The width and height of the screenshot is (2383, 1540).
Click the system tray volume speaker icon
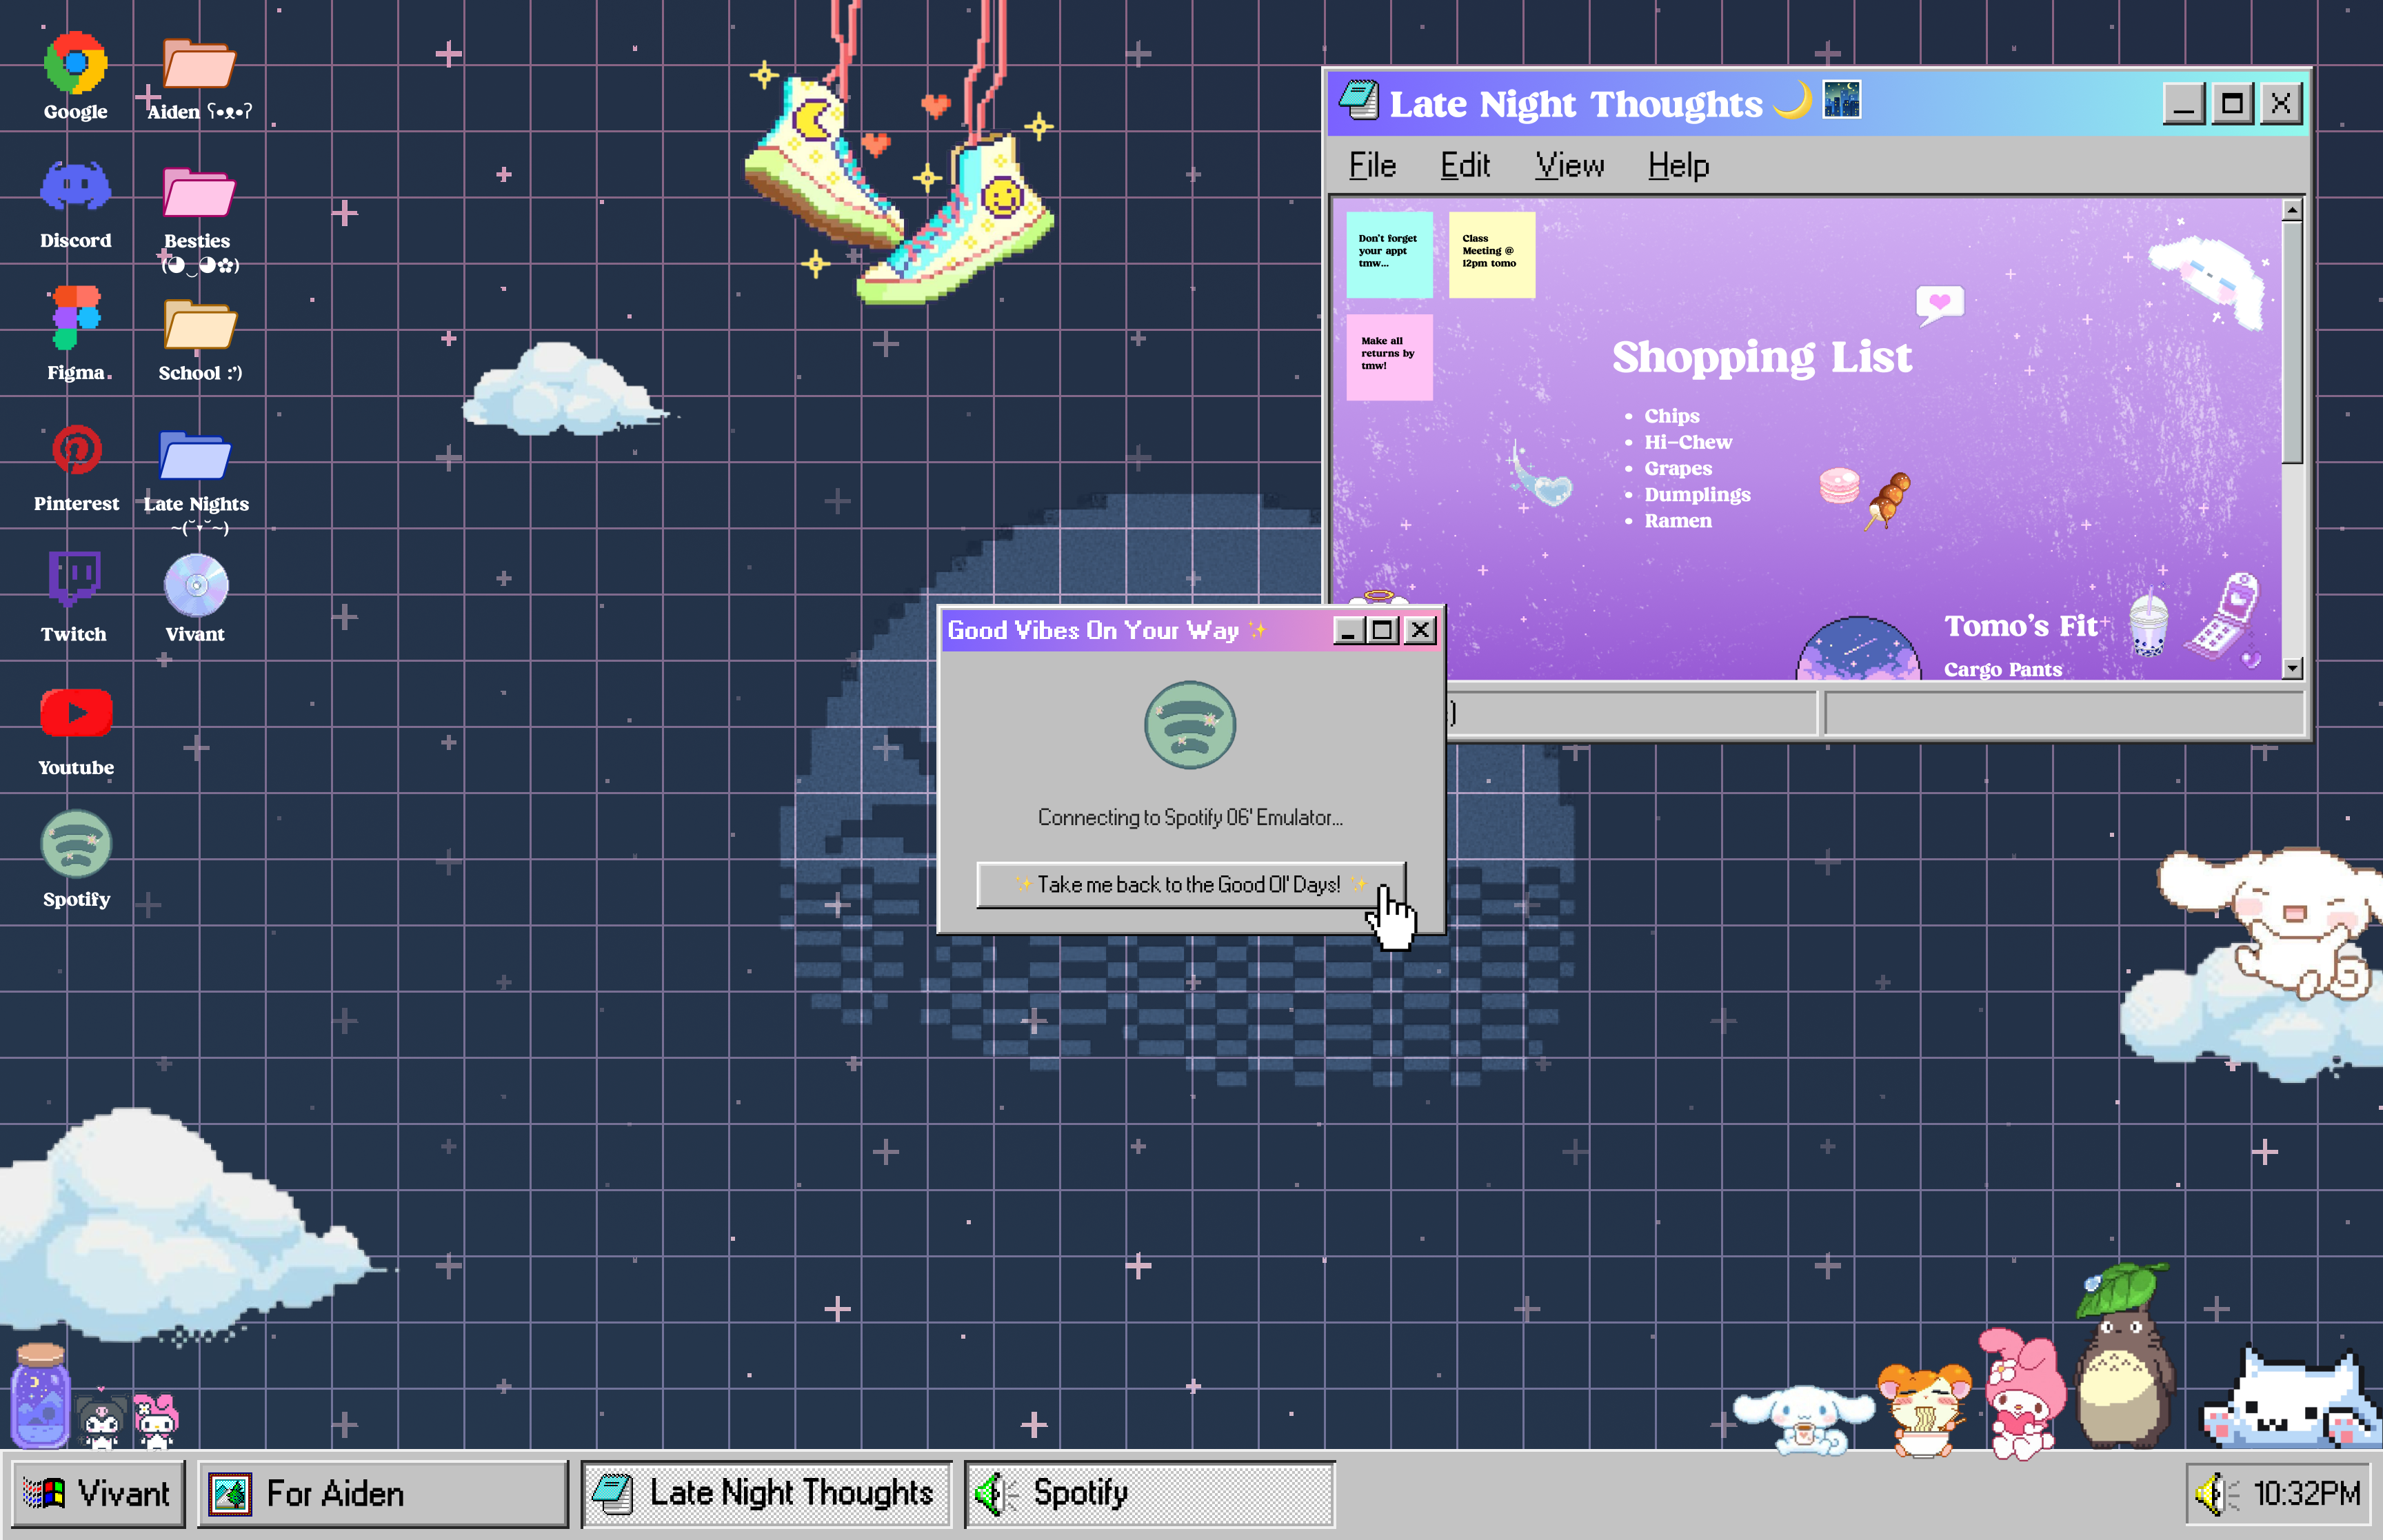point(2211,1495)
